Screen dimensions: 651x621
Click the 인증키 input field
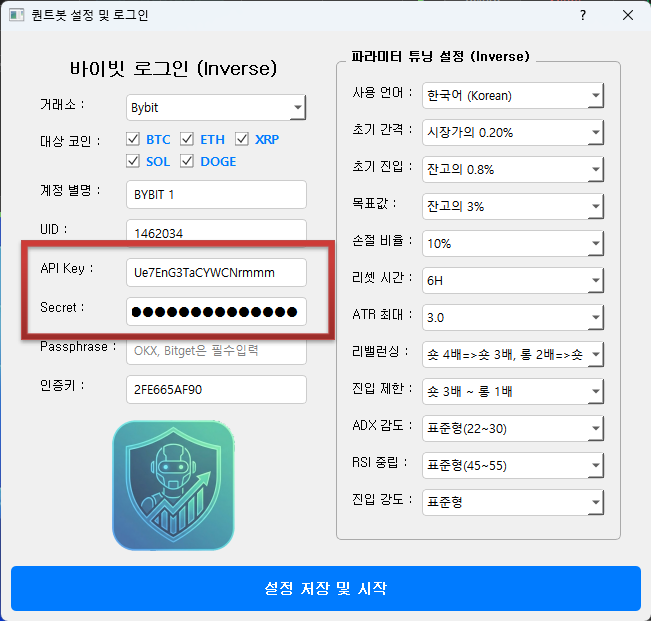pyautogui.click(x=216, y=389)
